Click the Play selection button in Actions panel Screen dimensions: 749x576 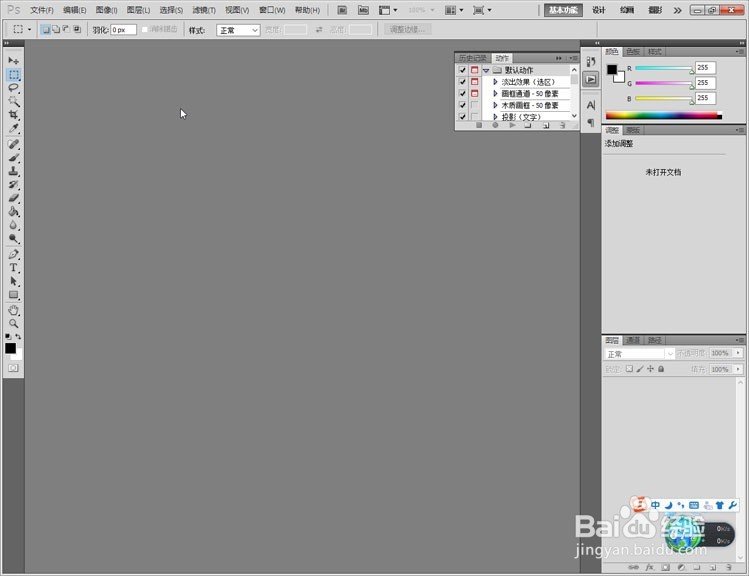(512, 125)
